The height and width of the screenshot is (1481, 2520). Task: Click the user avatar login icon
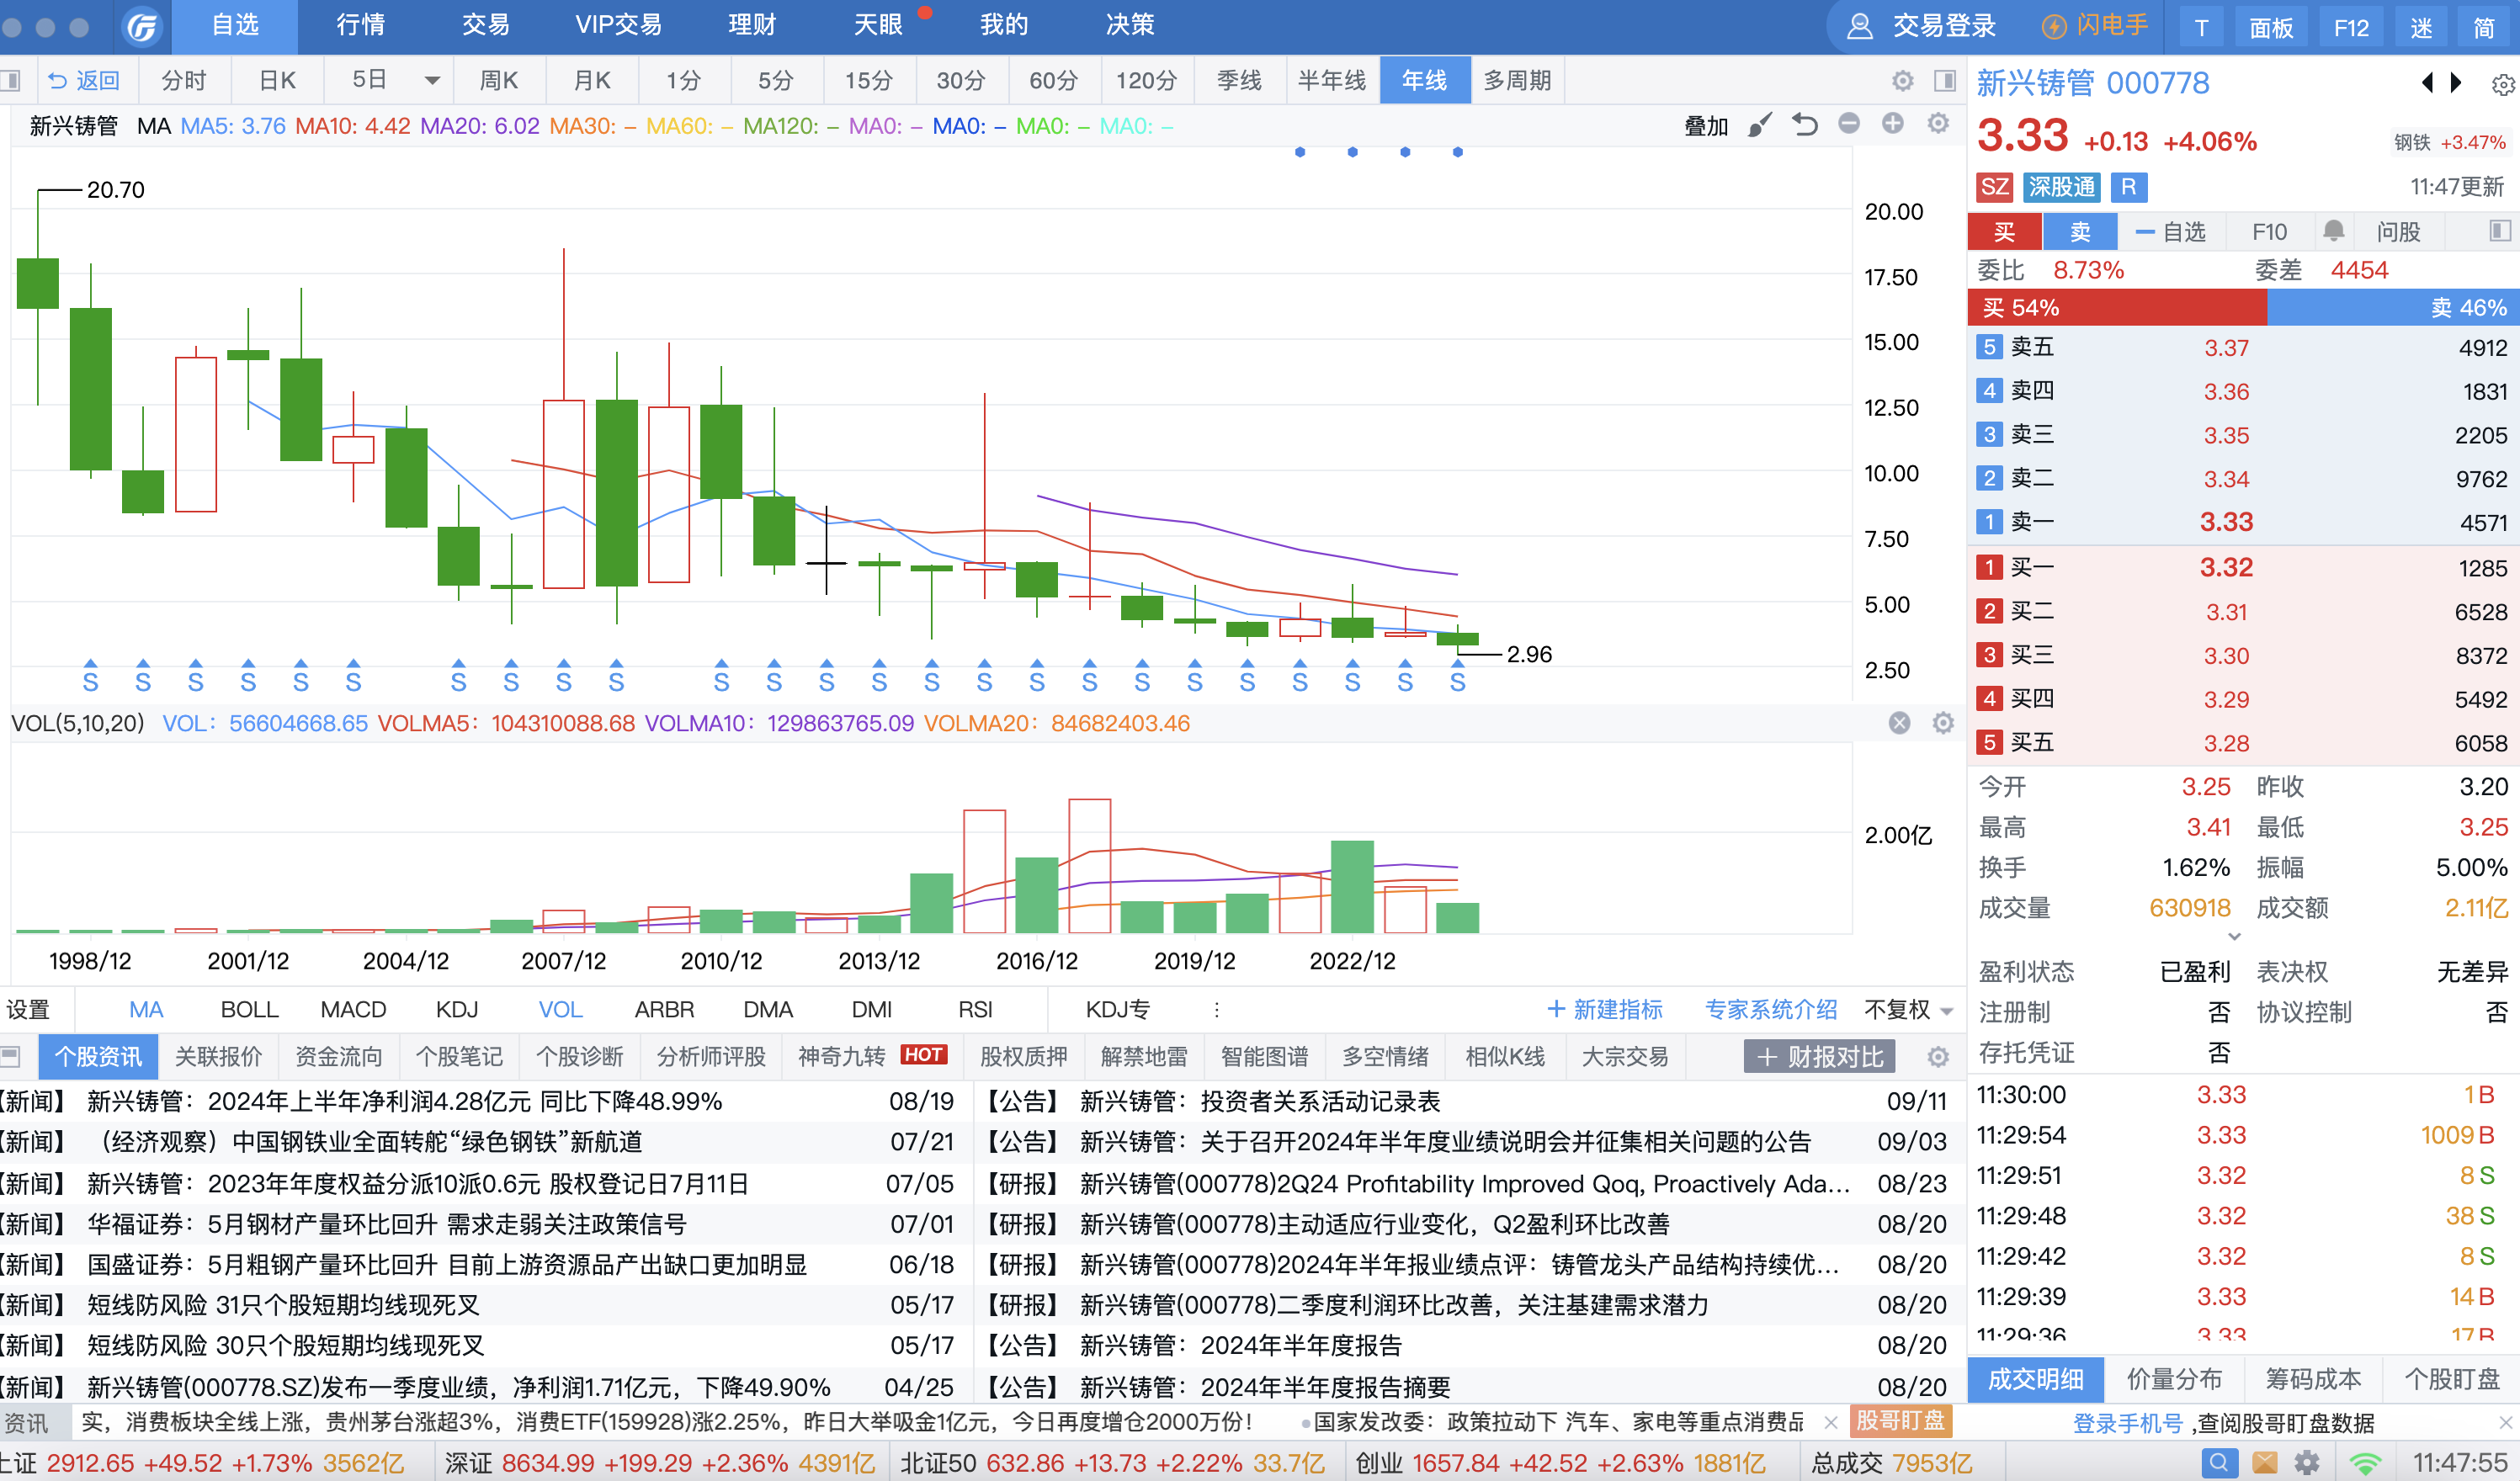tap(1860, 26)
